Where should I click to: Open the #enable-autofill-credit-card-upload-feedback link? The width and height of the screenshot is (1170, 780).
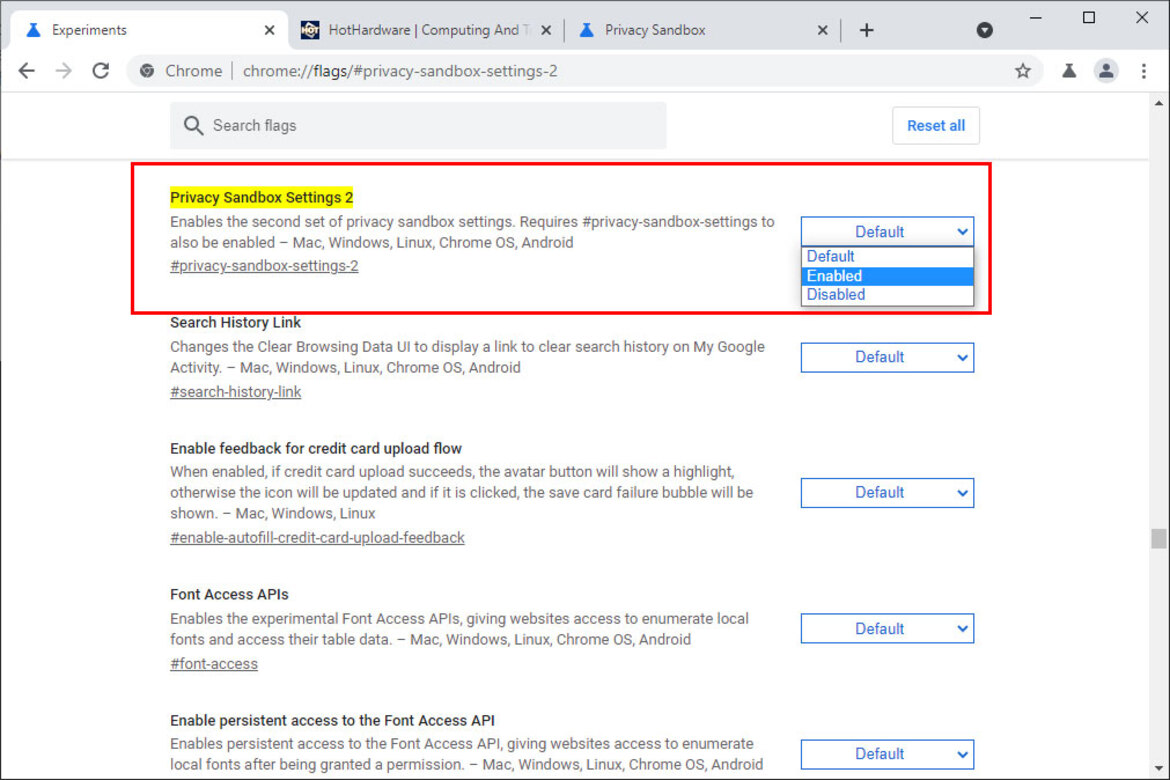click(317, 537)
